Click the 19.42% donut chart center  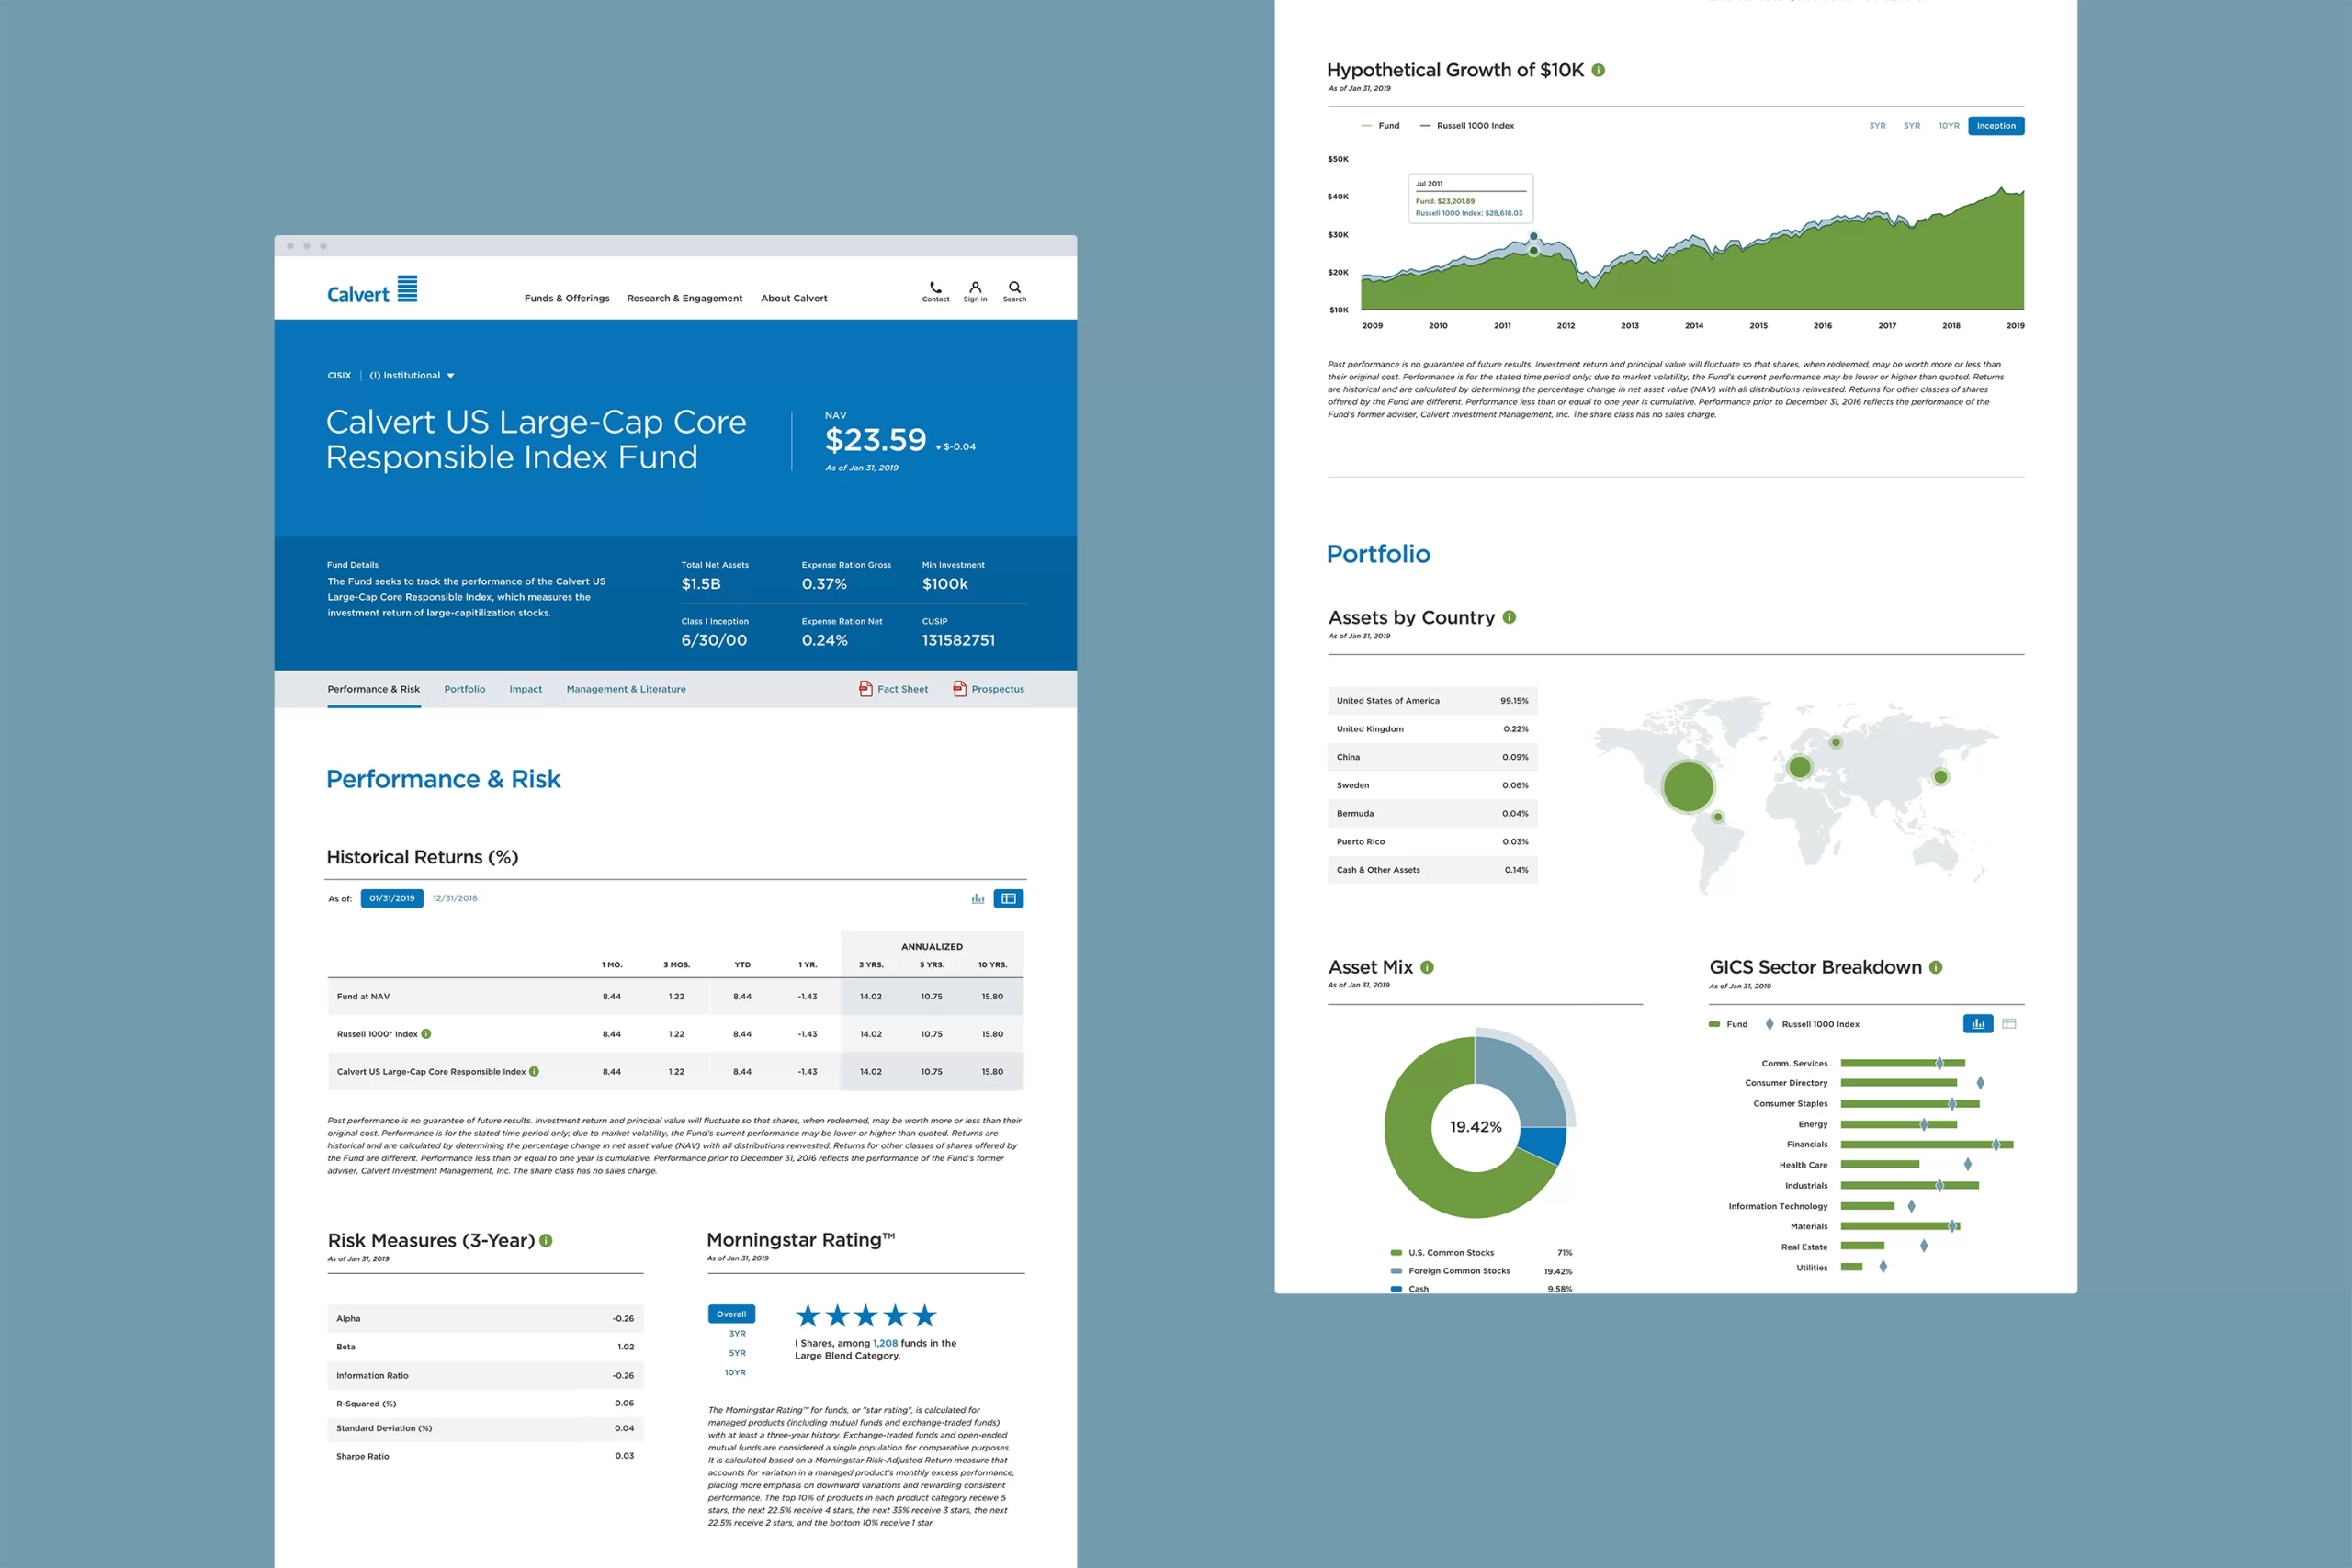(x=1475, y=1127)
